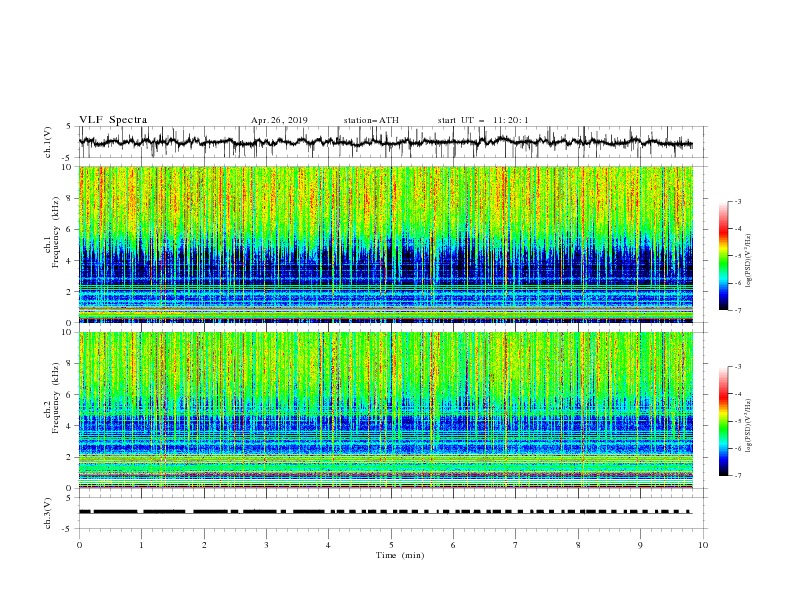This screenshot has height=612, width=792.
Task: Click the log(PSD) label beside ch.1 colorbar
Action: click(x=749, y=261)
